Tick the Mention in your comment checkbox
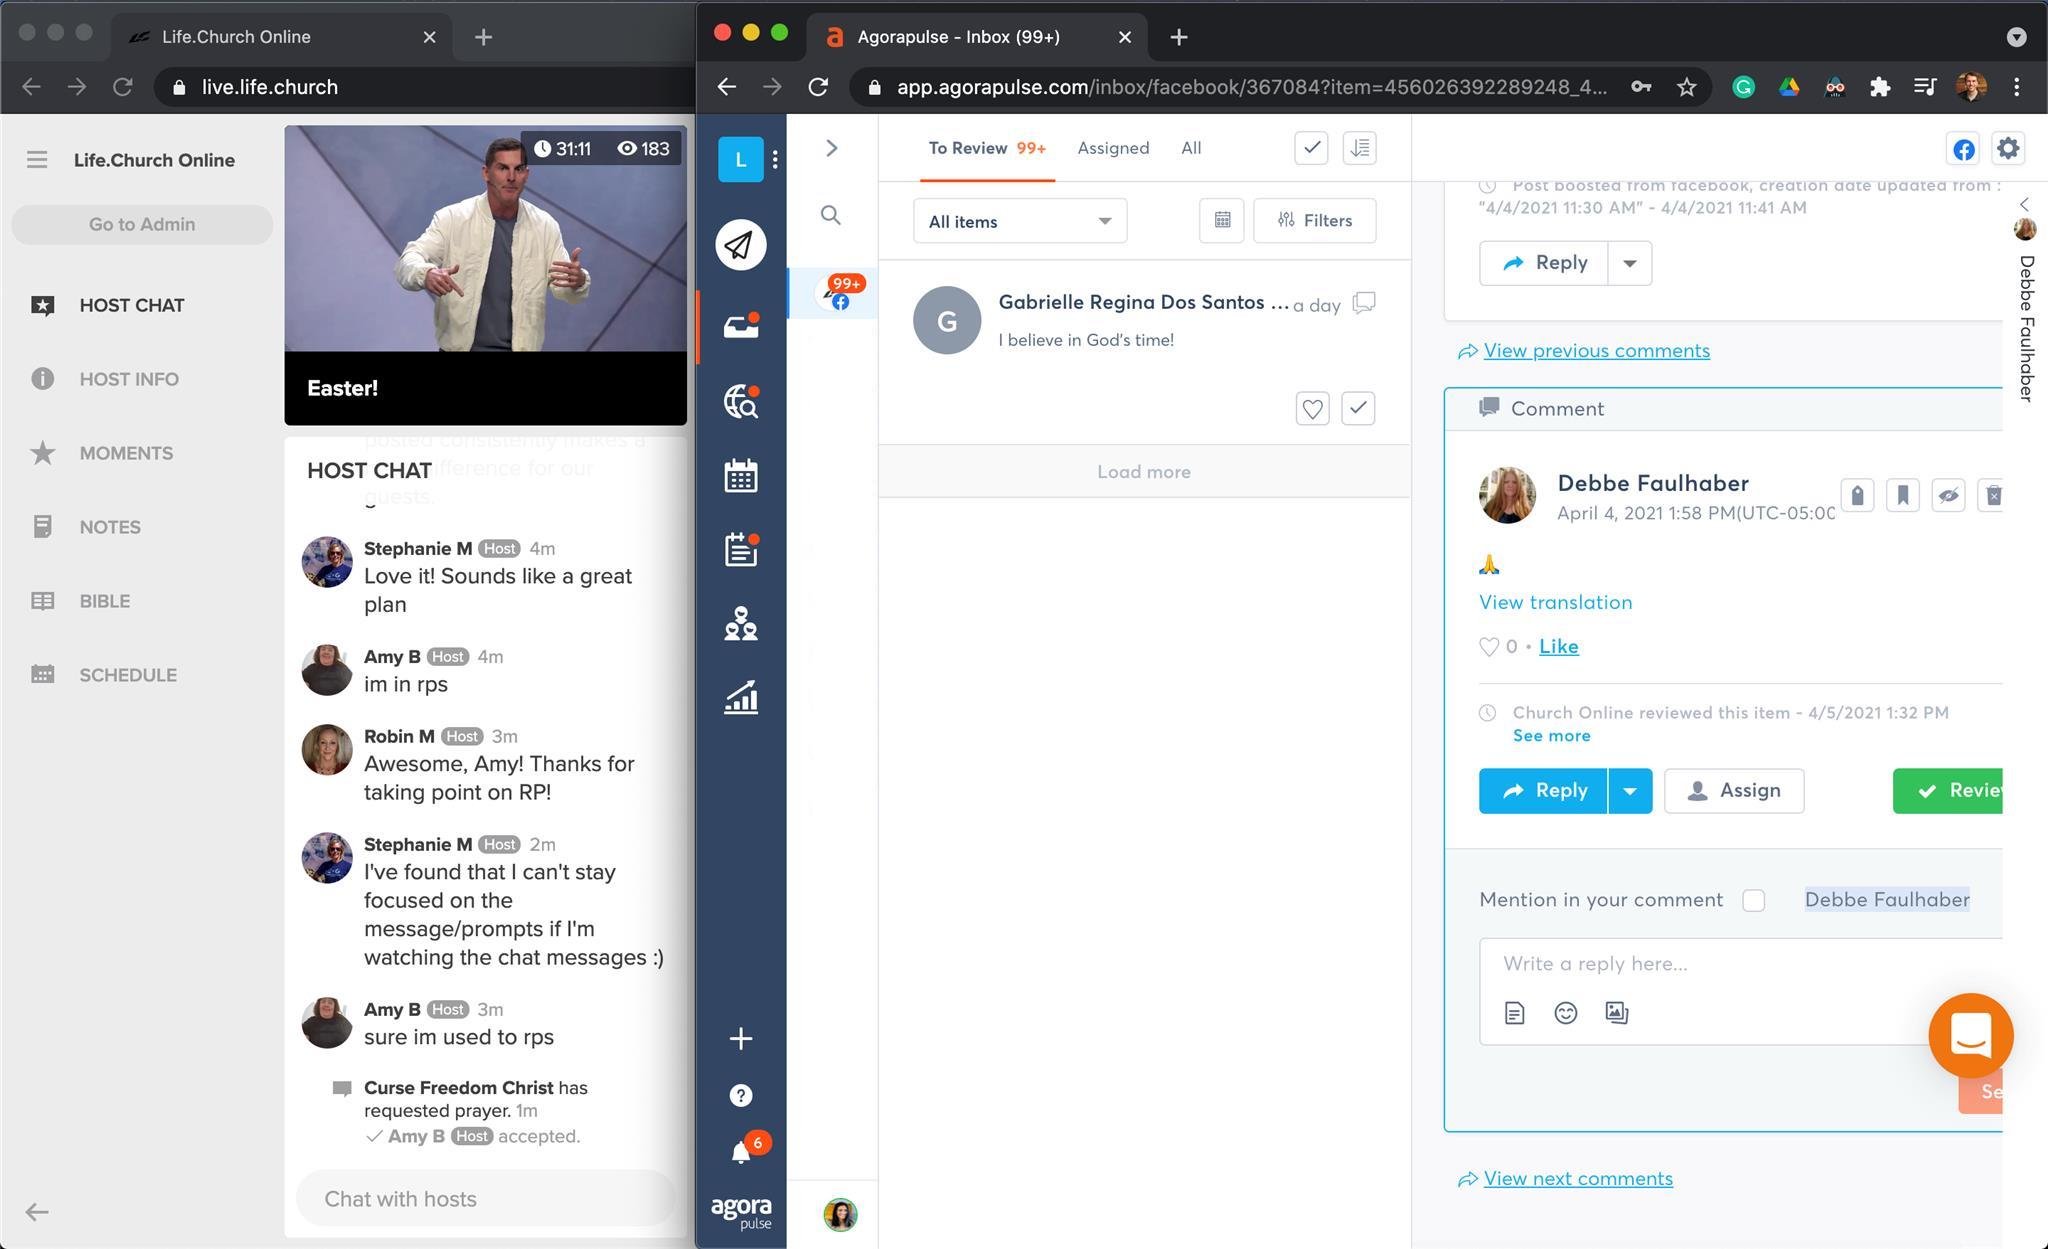The width and height of the screenshot is (2048, 1249). coord(1753,900)
